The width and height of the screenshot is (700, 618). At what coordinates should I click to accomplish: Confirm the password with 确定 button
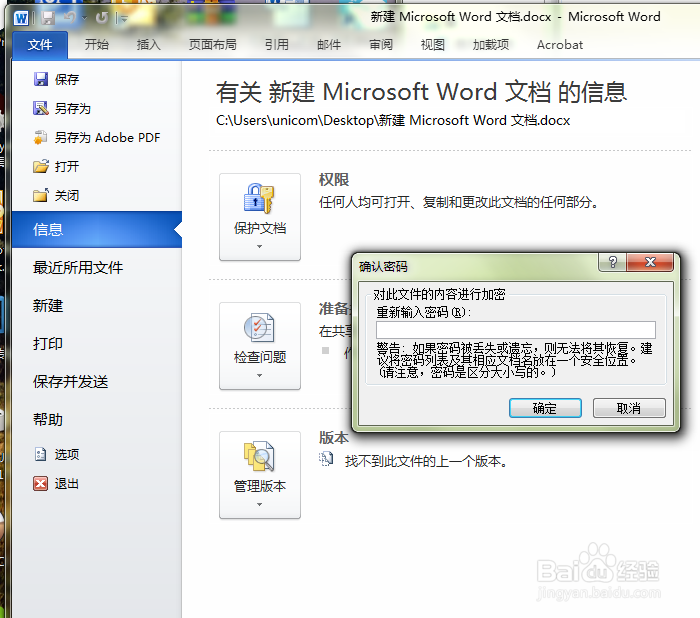coord(545,408)
